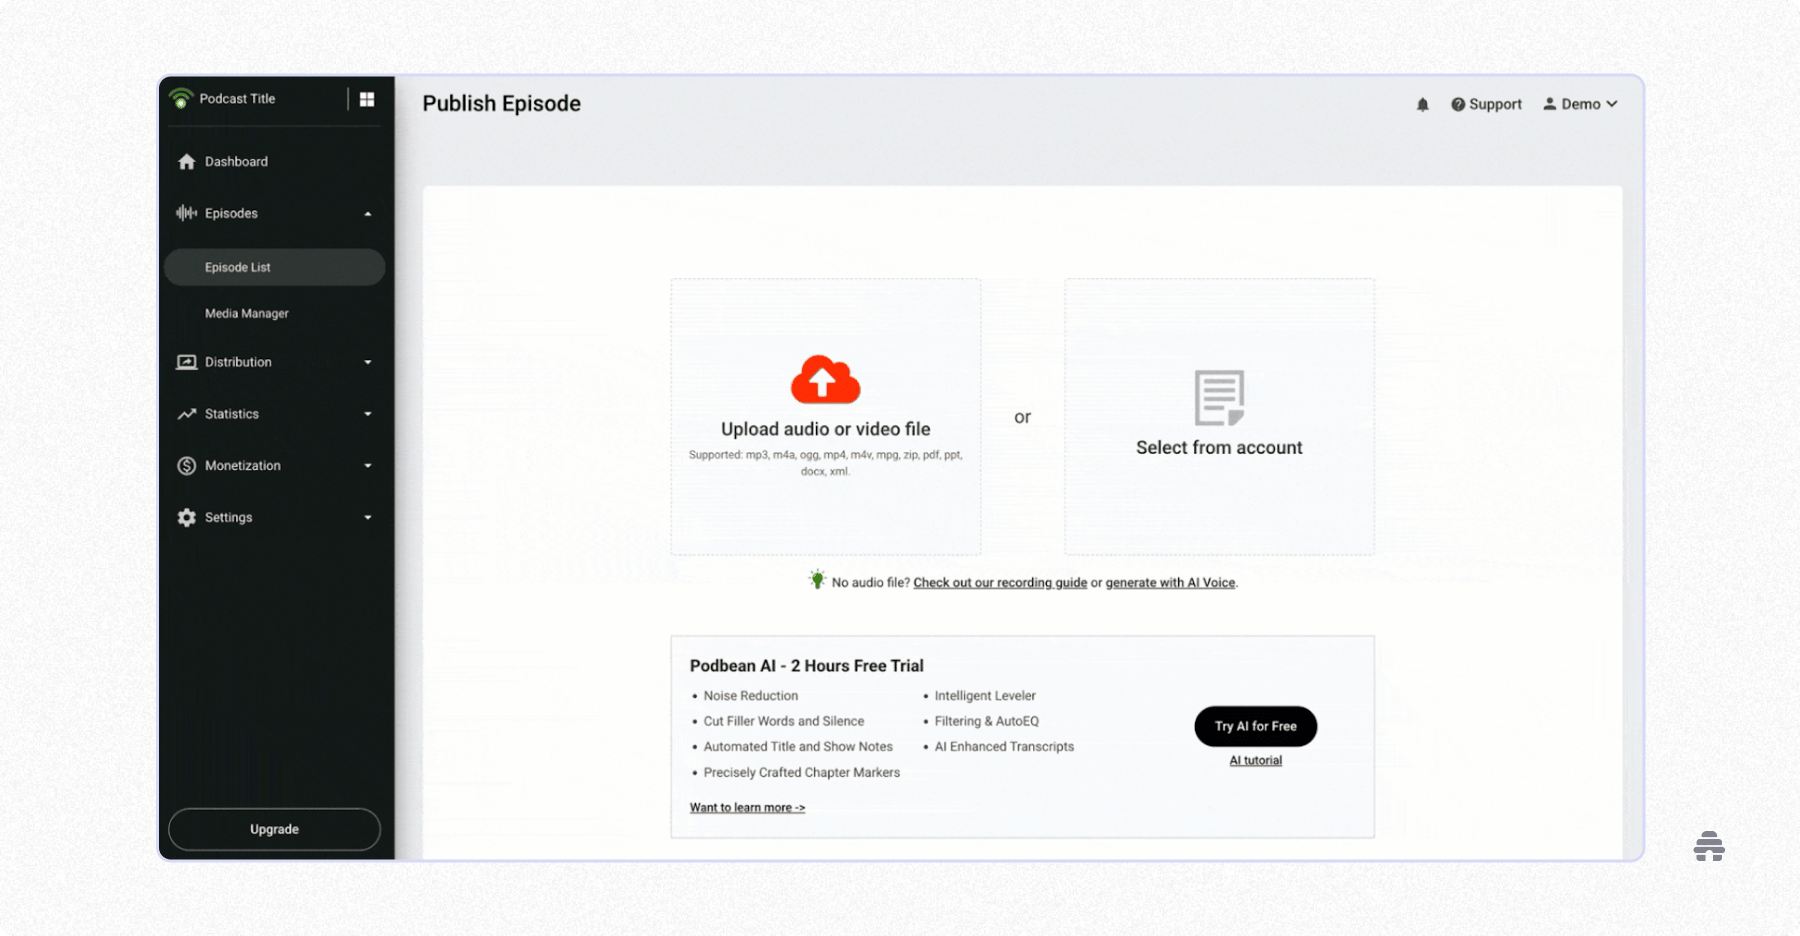This screenshot has height=936, width=1800.
Task: Click the Monetization dollar icon
Action: [186, 465]
